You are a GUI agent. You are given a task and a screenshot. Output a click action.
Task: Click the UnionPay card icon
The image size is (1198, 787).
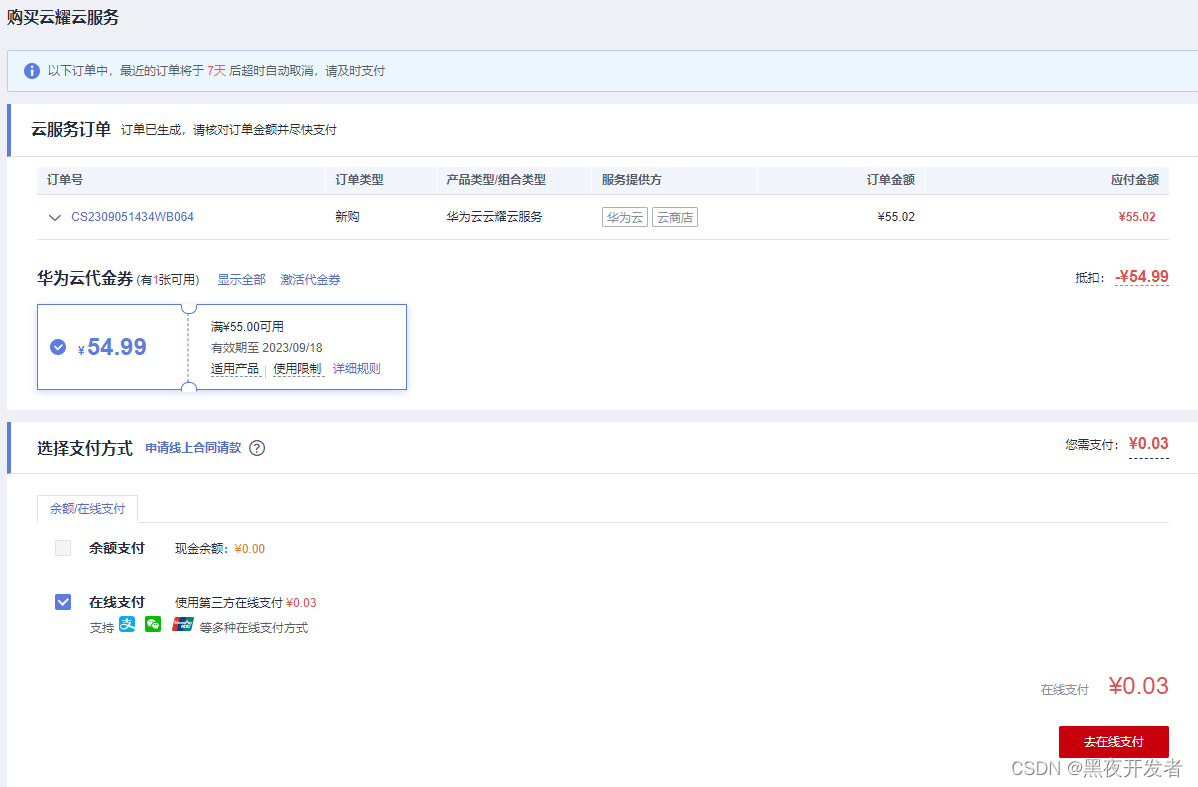183,624
